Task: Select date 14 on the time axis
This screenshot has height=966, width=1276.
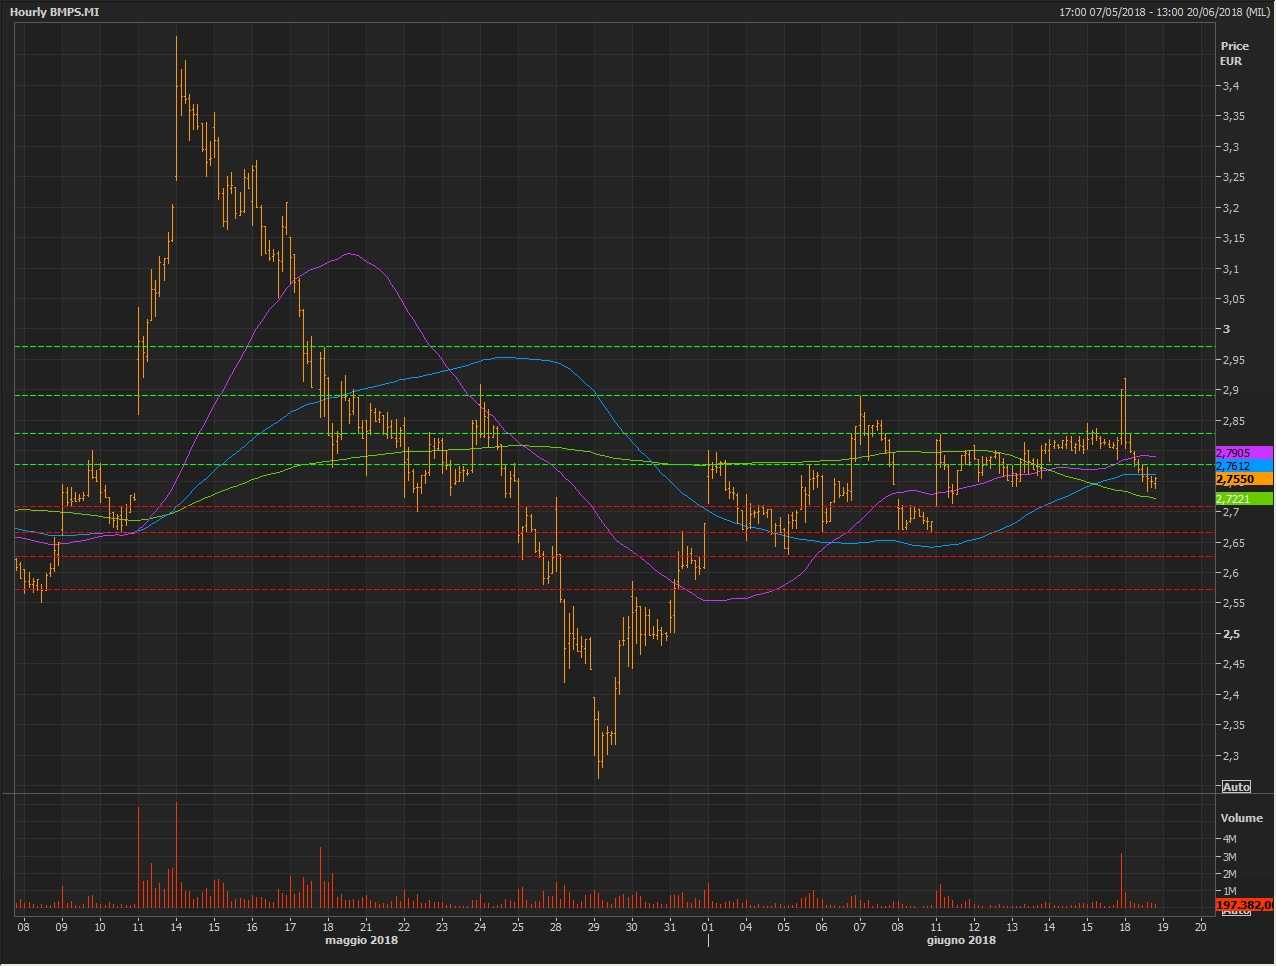Action: coord(176,927)
